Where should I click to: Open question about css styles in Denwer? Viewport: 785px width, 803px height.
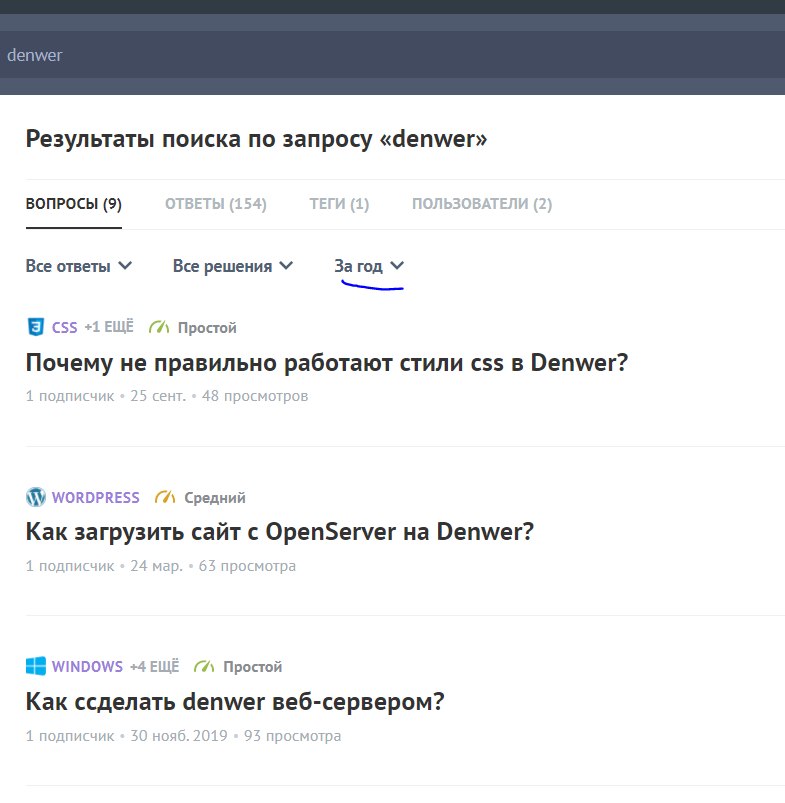pos(327,363)
